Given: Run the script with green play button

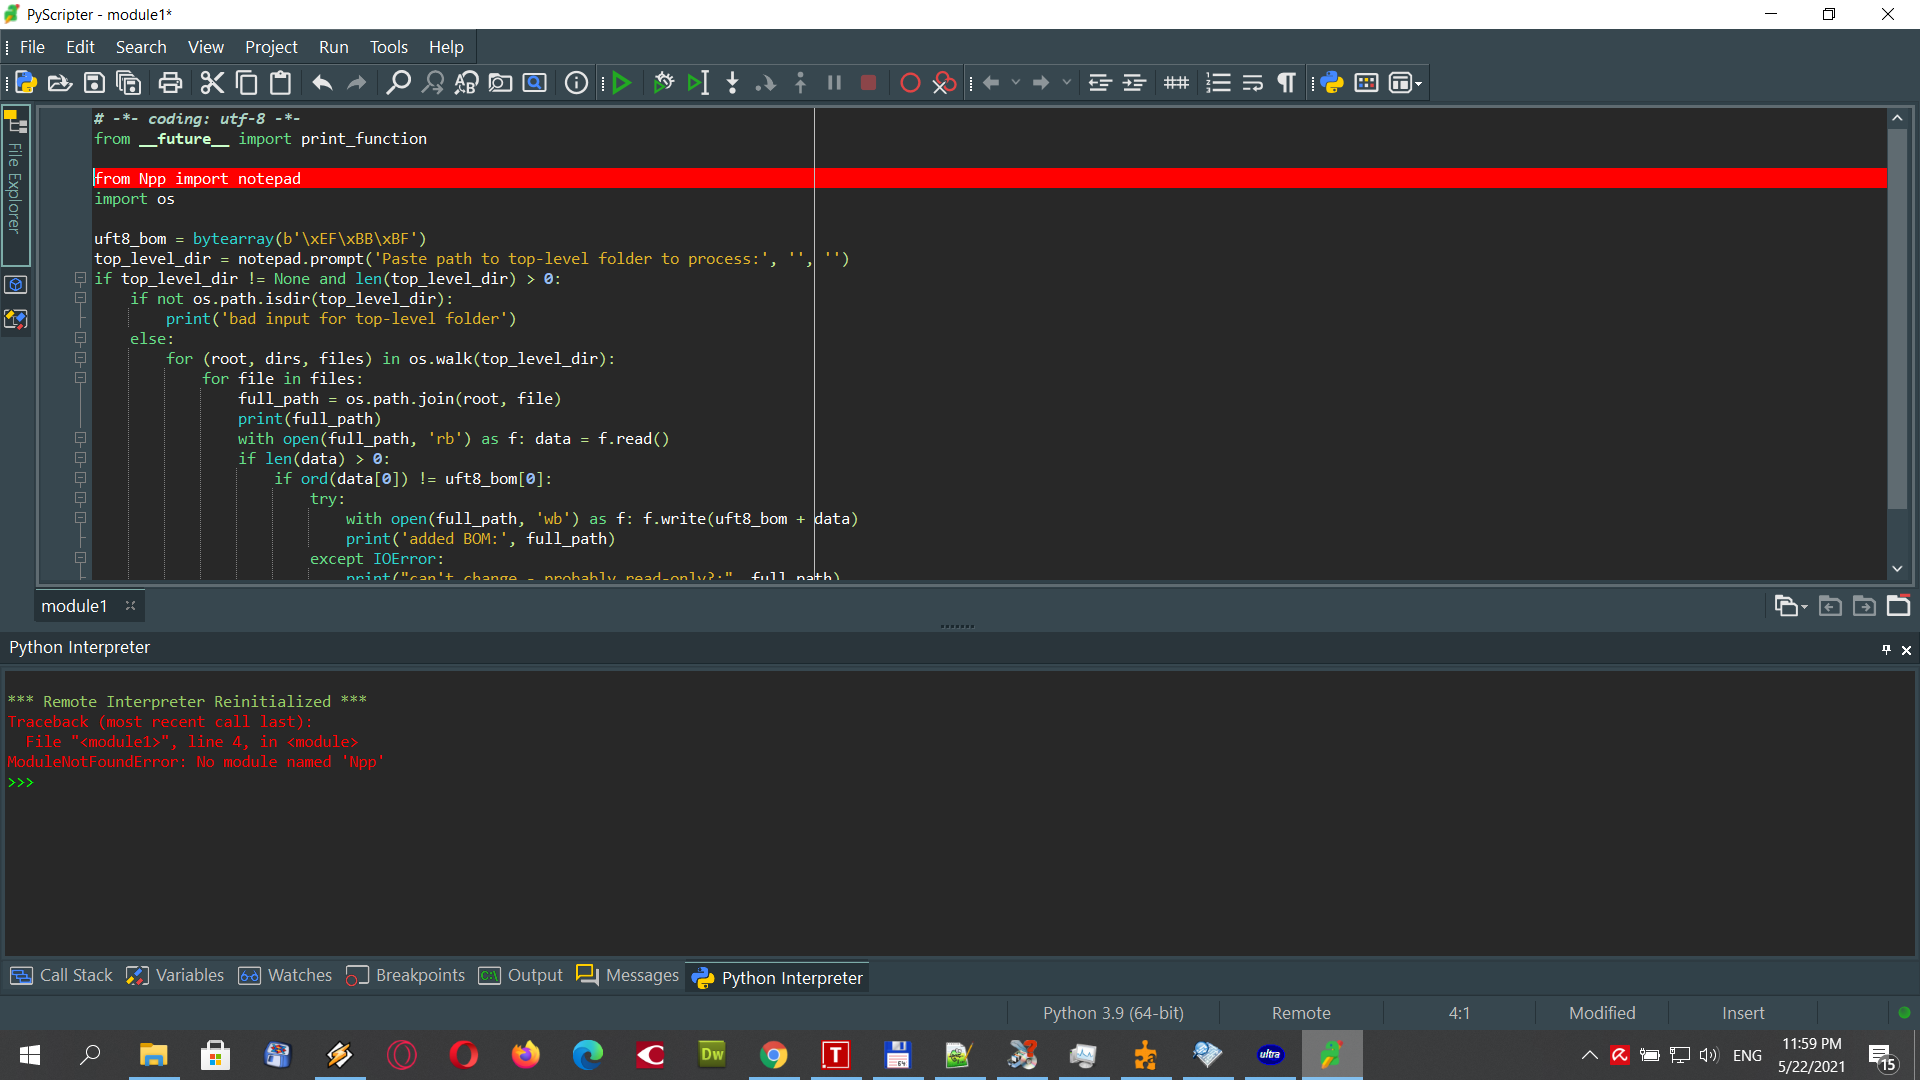Looking at the screenshot, I should [x=622, y=83].
